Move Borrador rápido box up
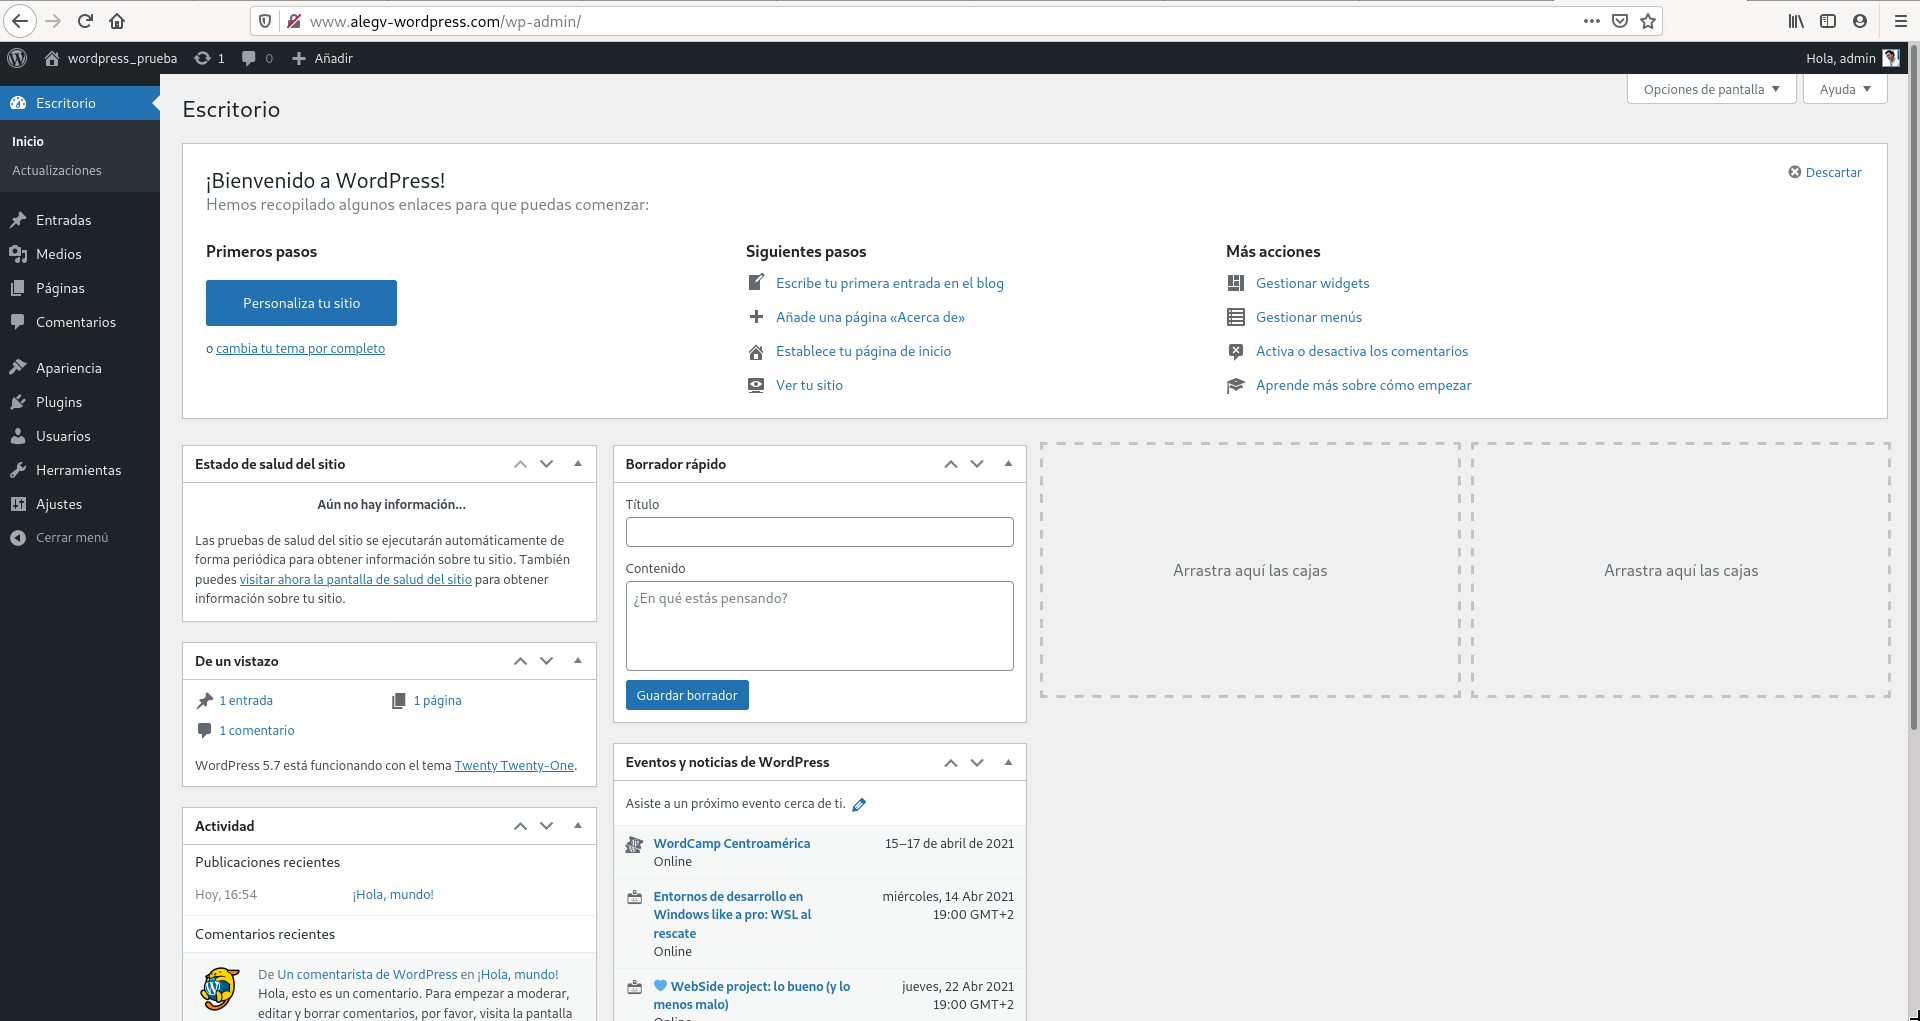The height and width of the screenshot is (1021, 1920). pos(951,464)
